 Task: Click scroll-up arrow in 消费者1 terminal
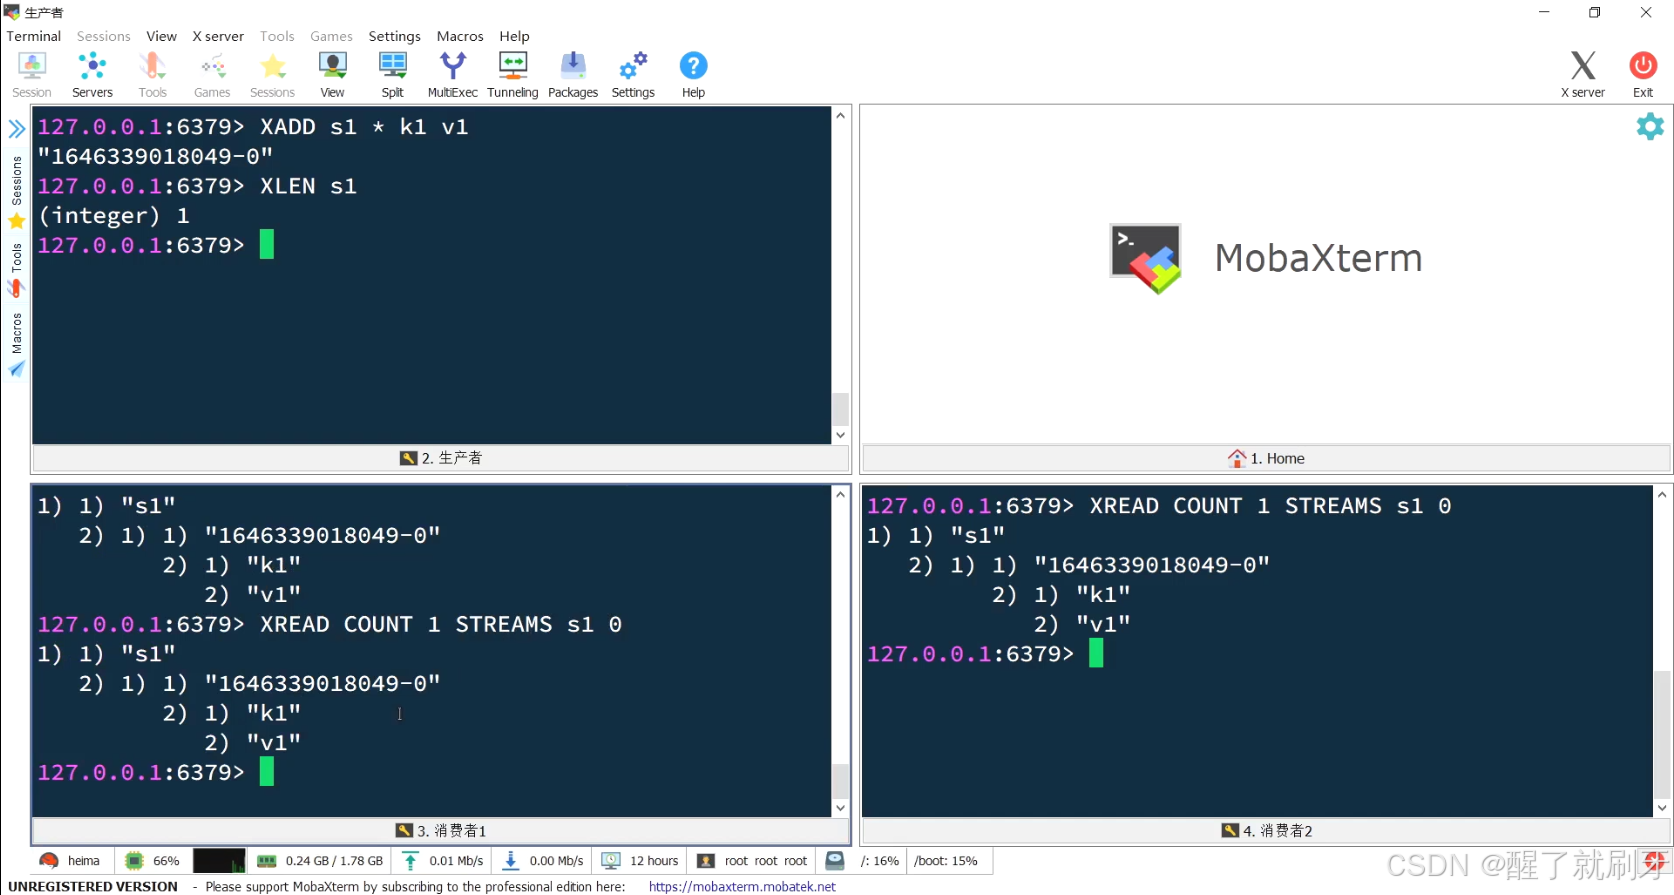tap(840, 494)
